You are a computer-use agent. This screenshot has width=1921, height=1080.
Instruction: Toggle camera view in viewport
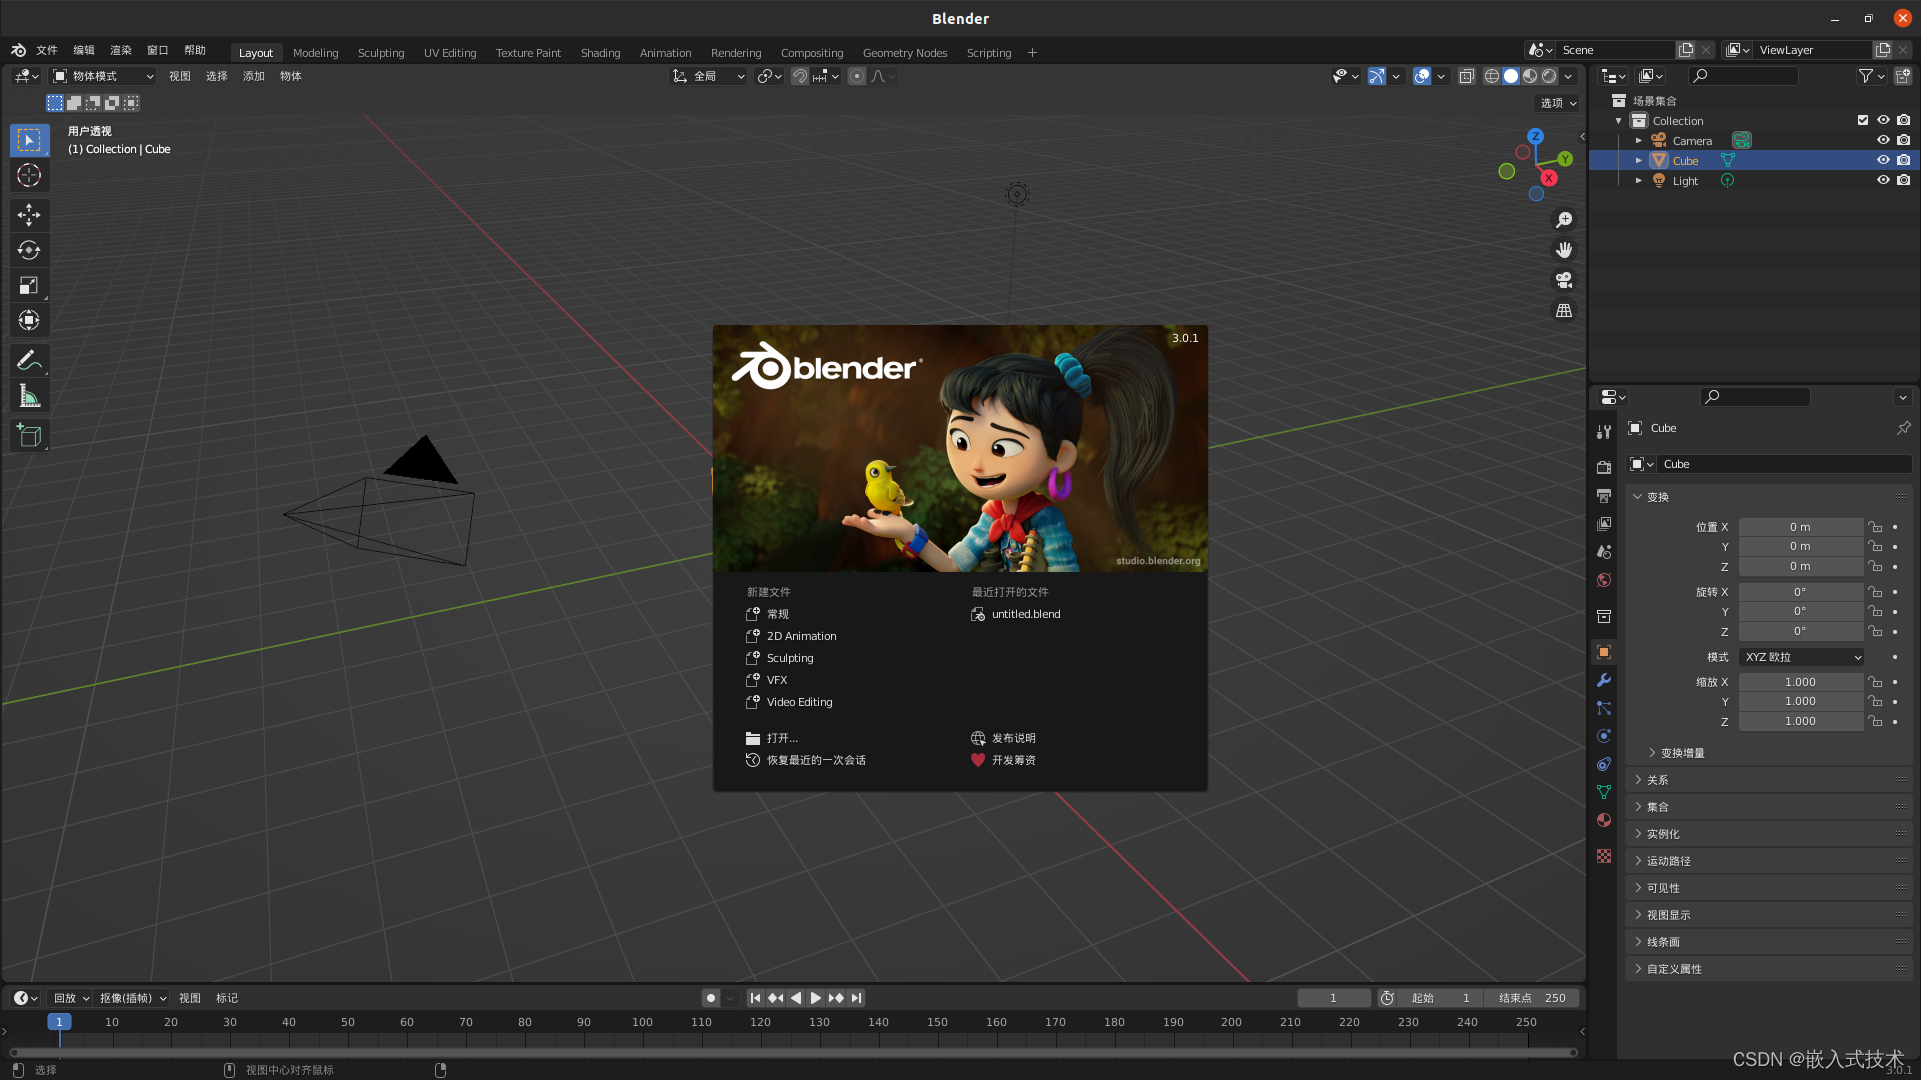click(x=1564, y=280)
